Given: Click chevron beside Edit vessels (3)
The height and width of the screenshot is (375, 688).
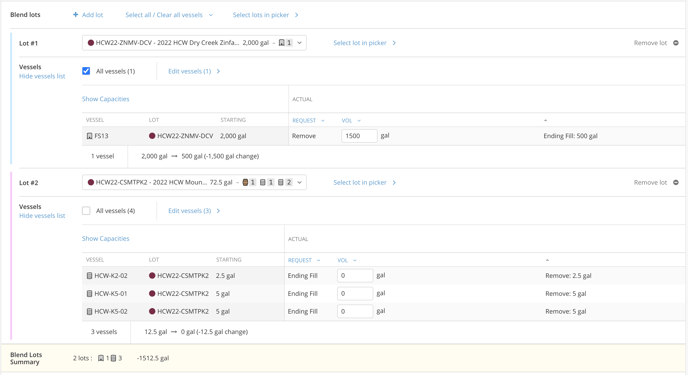Looking at the screenshot, I should (x=218, y=211).
